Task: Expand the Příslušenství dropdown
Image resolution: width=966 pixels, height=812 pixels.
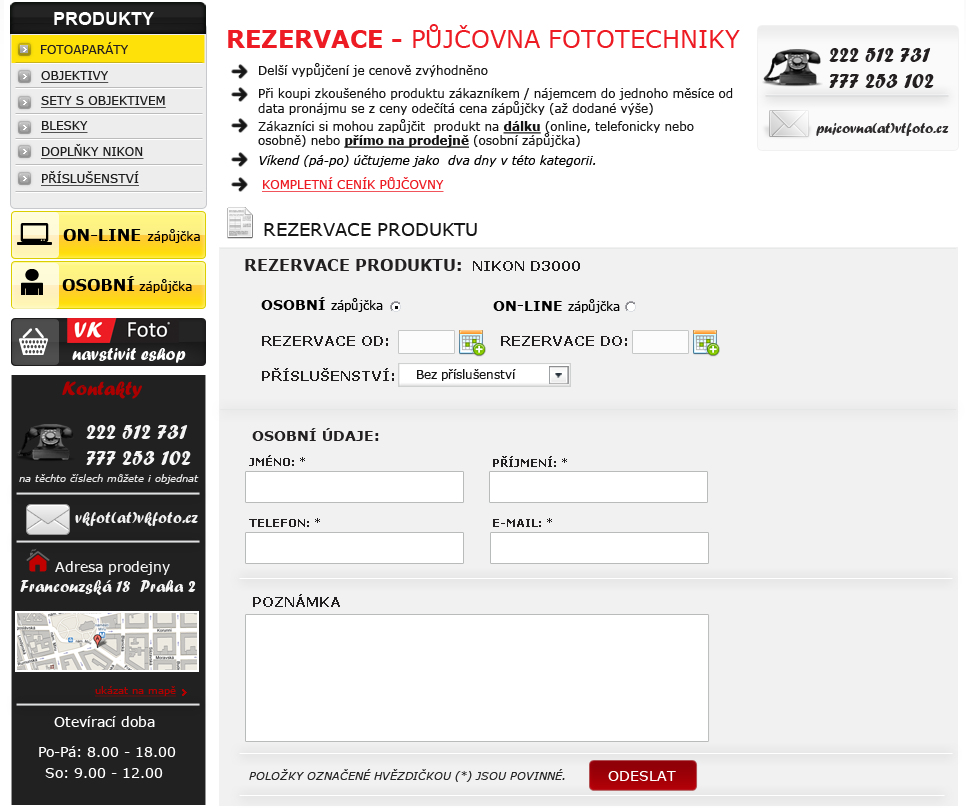Action: 558,375
